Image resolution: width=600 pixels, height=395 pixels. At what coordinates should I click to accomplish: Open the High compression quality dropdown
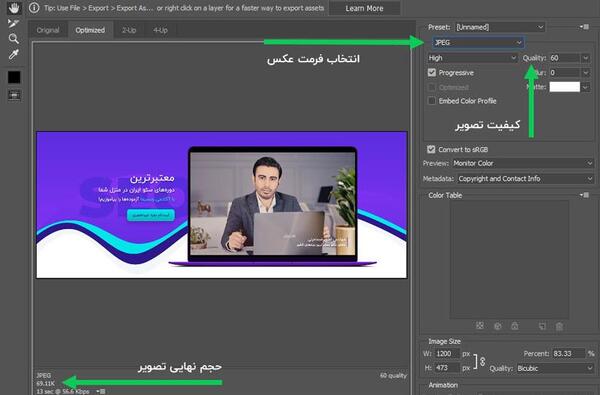point(472,58)
